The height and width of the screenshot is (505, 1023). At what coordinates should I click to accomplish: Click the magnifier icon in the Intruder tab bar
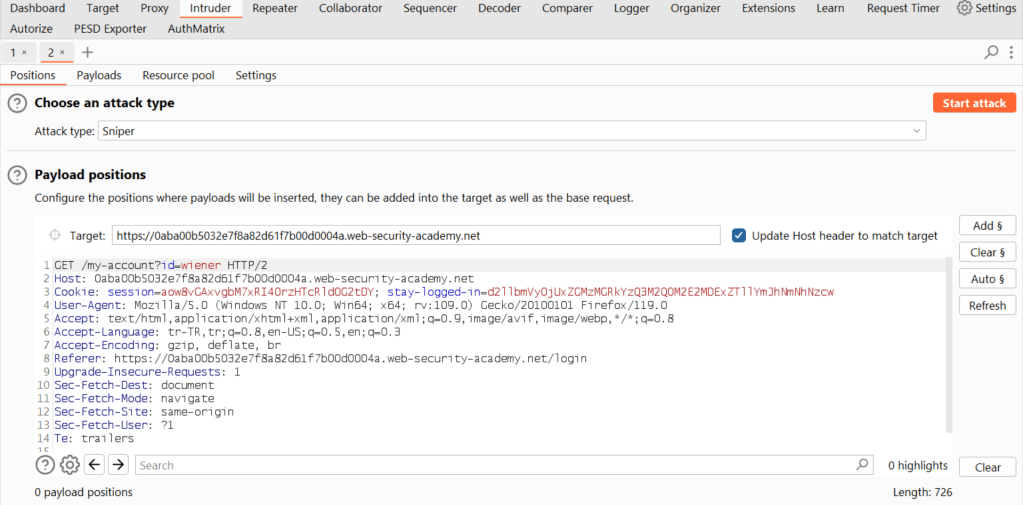pyautogui.click(x=991, y=52)
